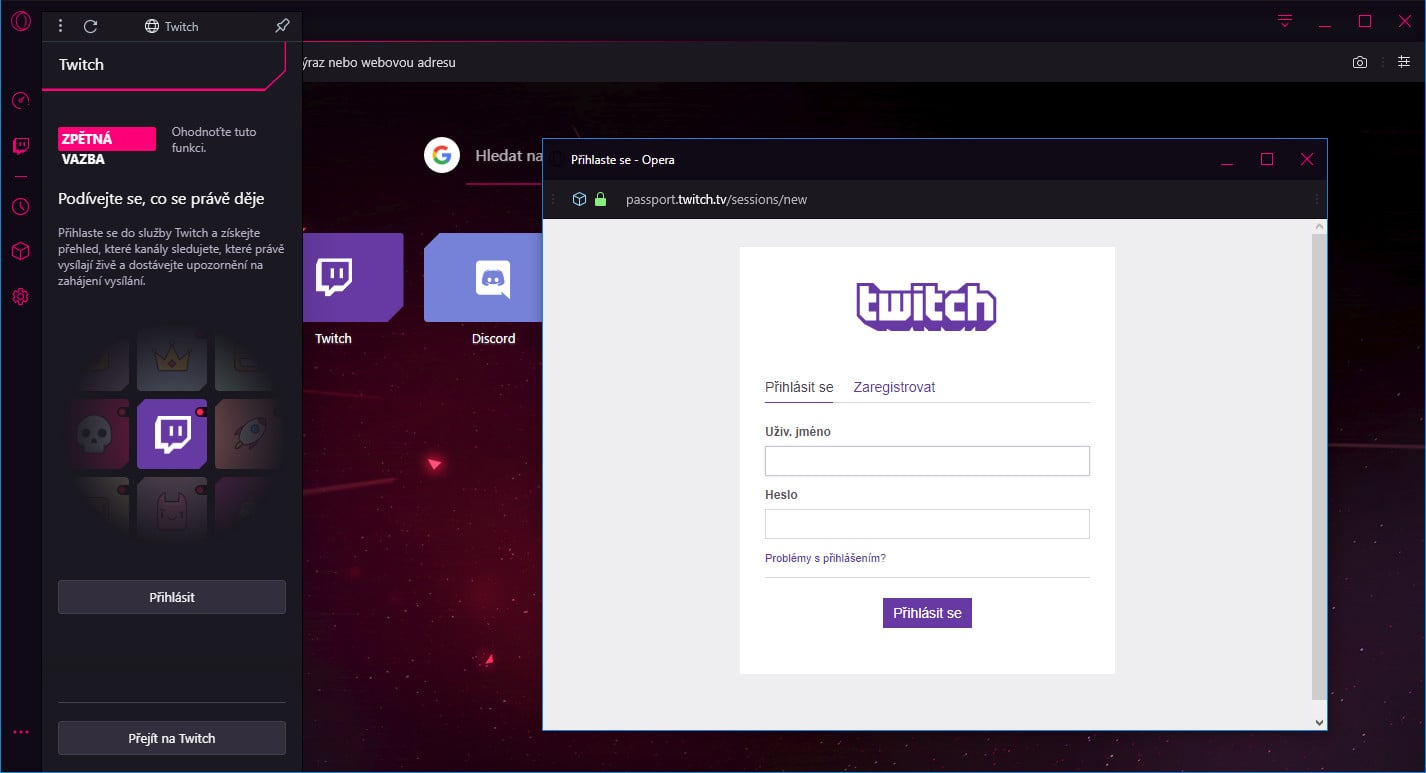Open Settings via the gear icon
The image size is (1426, 773).
tap(20, 296)
